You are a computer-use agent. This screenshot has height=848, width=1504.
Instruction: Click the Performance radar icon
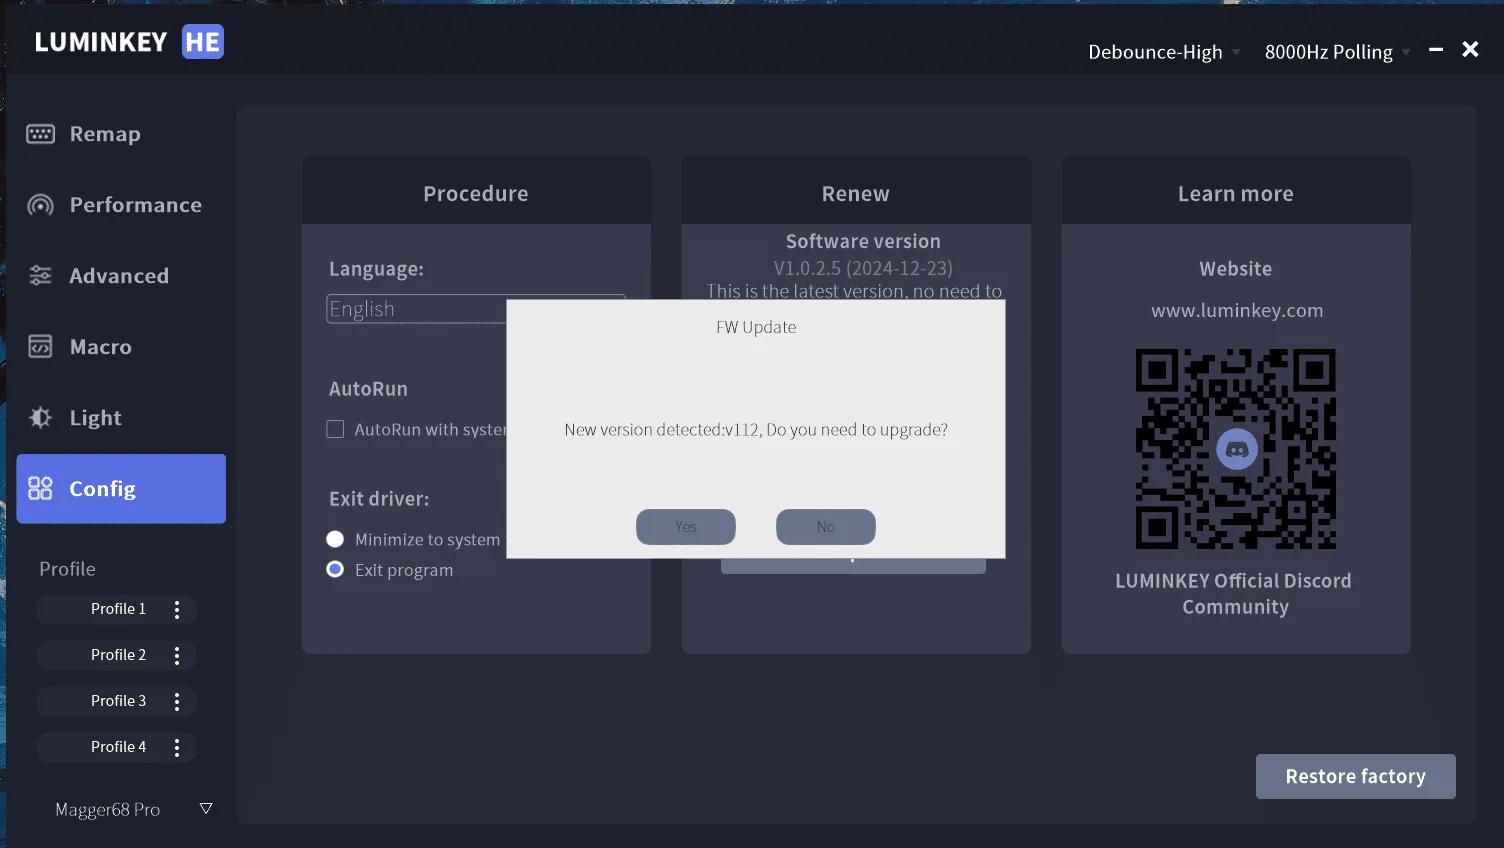pos(40,205)
